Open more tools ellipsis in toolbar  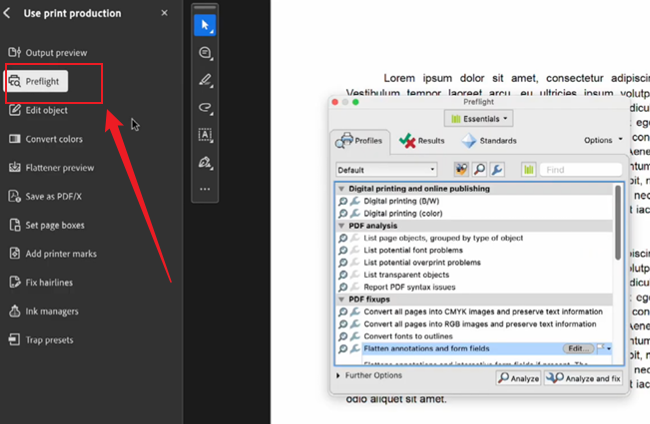coord(205,189)
